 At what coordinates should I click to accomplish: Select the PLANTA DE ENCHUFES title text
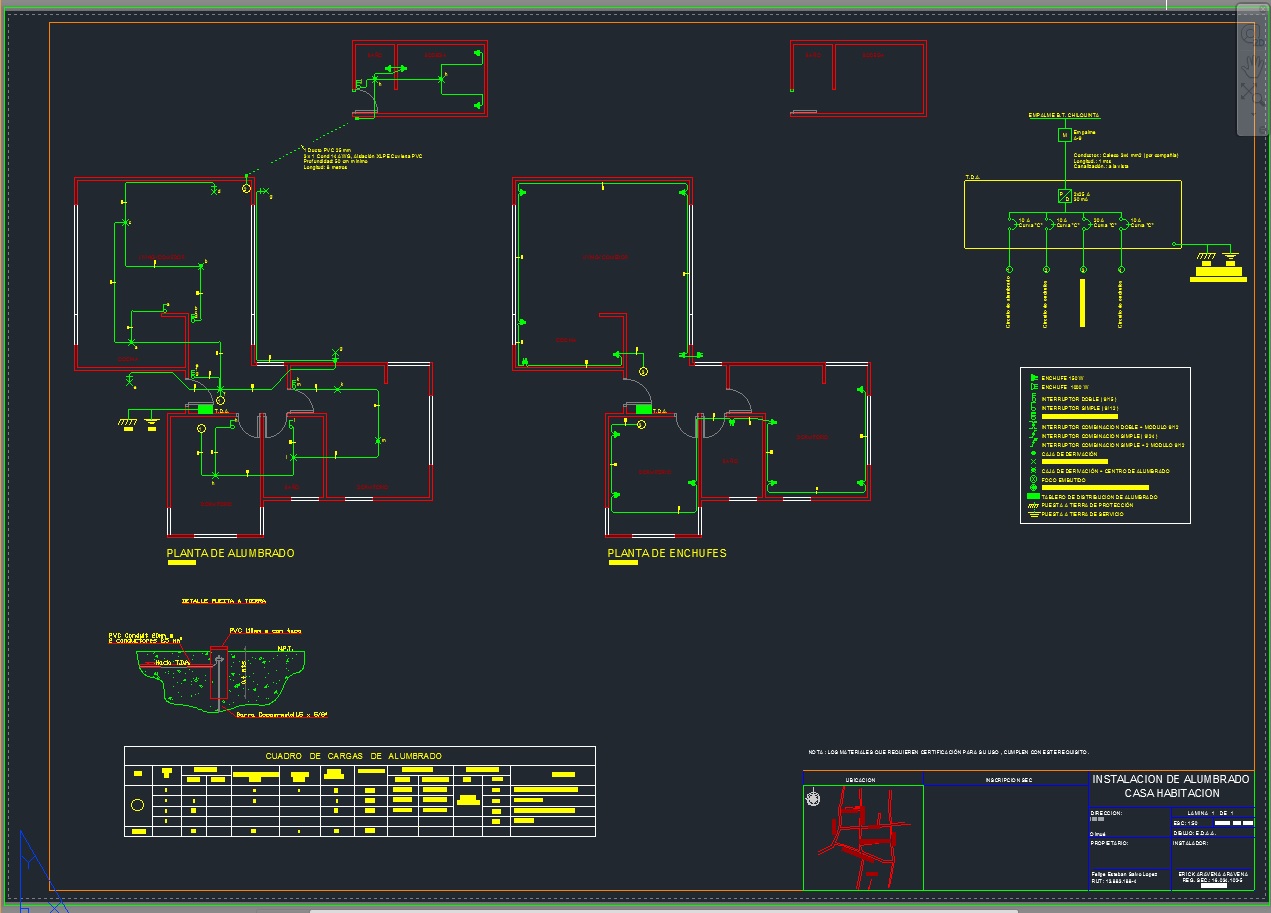tap(667, 553)
